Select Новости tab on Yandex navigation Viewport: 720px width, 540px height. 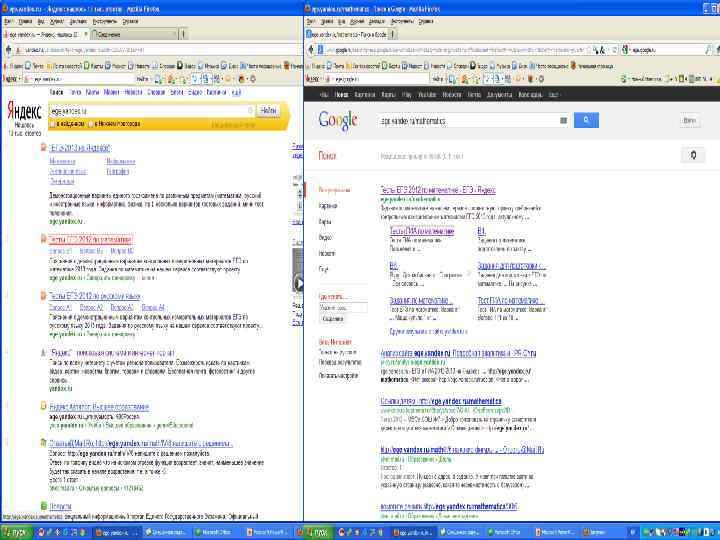pos(133,92)
